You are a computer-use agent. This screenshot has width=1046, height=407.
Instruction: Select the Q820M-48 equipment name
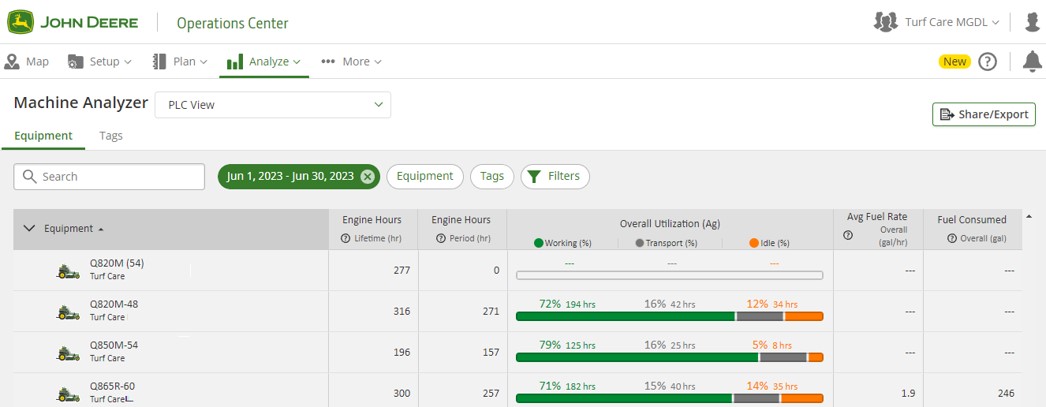(114, 304)
